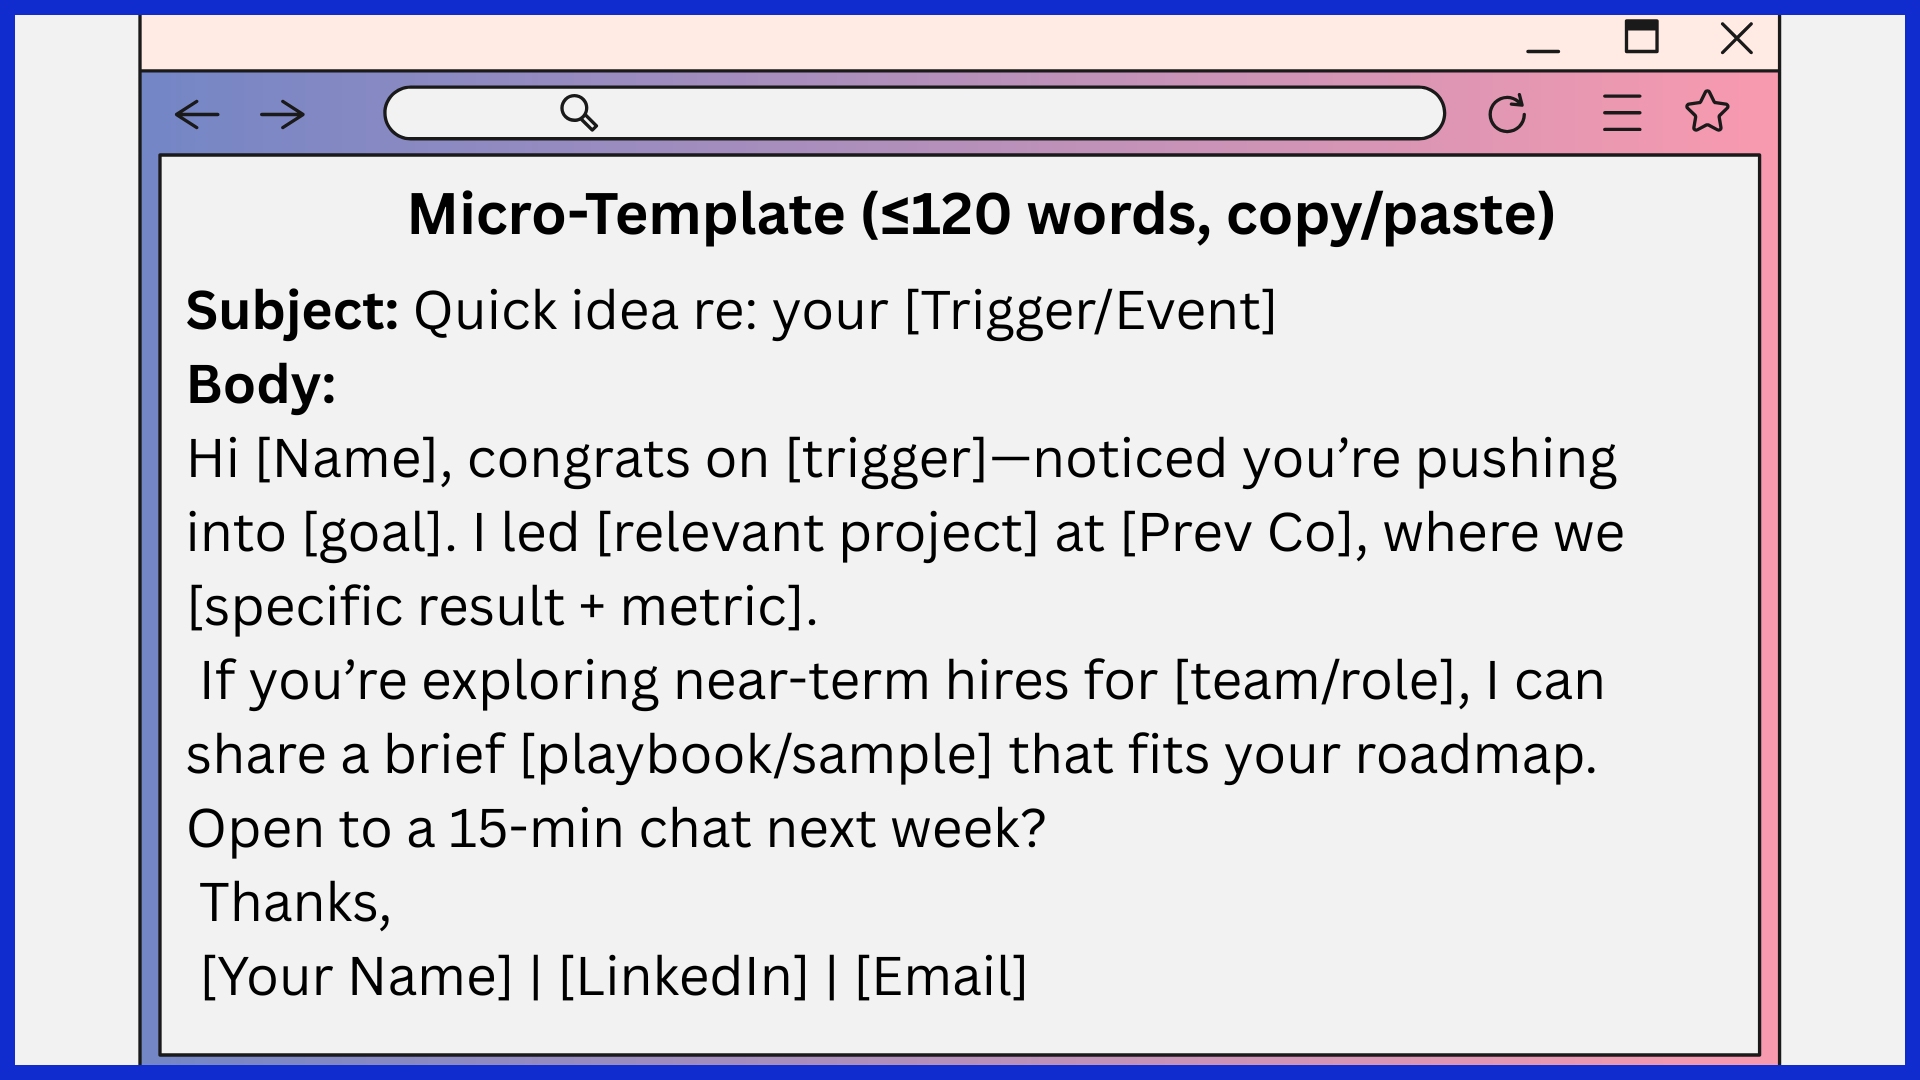Bookmark the page with the star icon
This screenshot has height=1080, width=1920.
click(x=1707, y=112)
